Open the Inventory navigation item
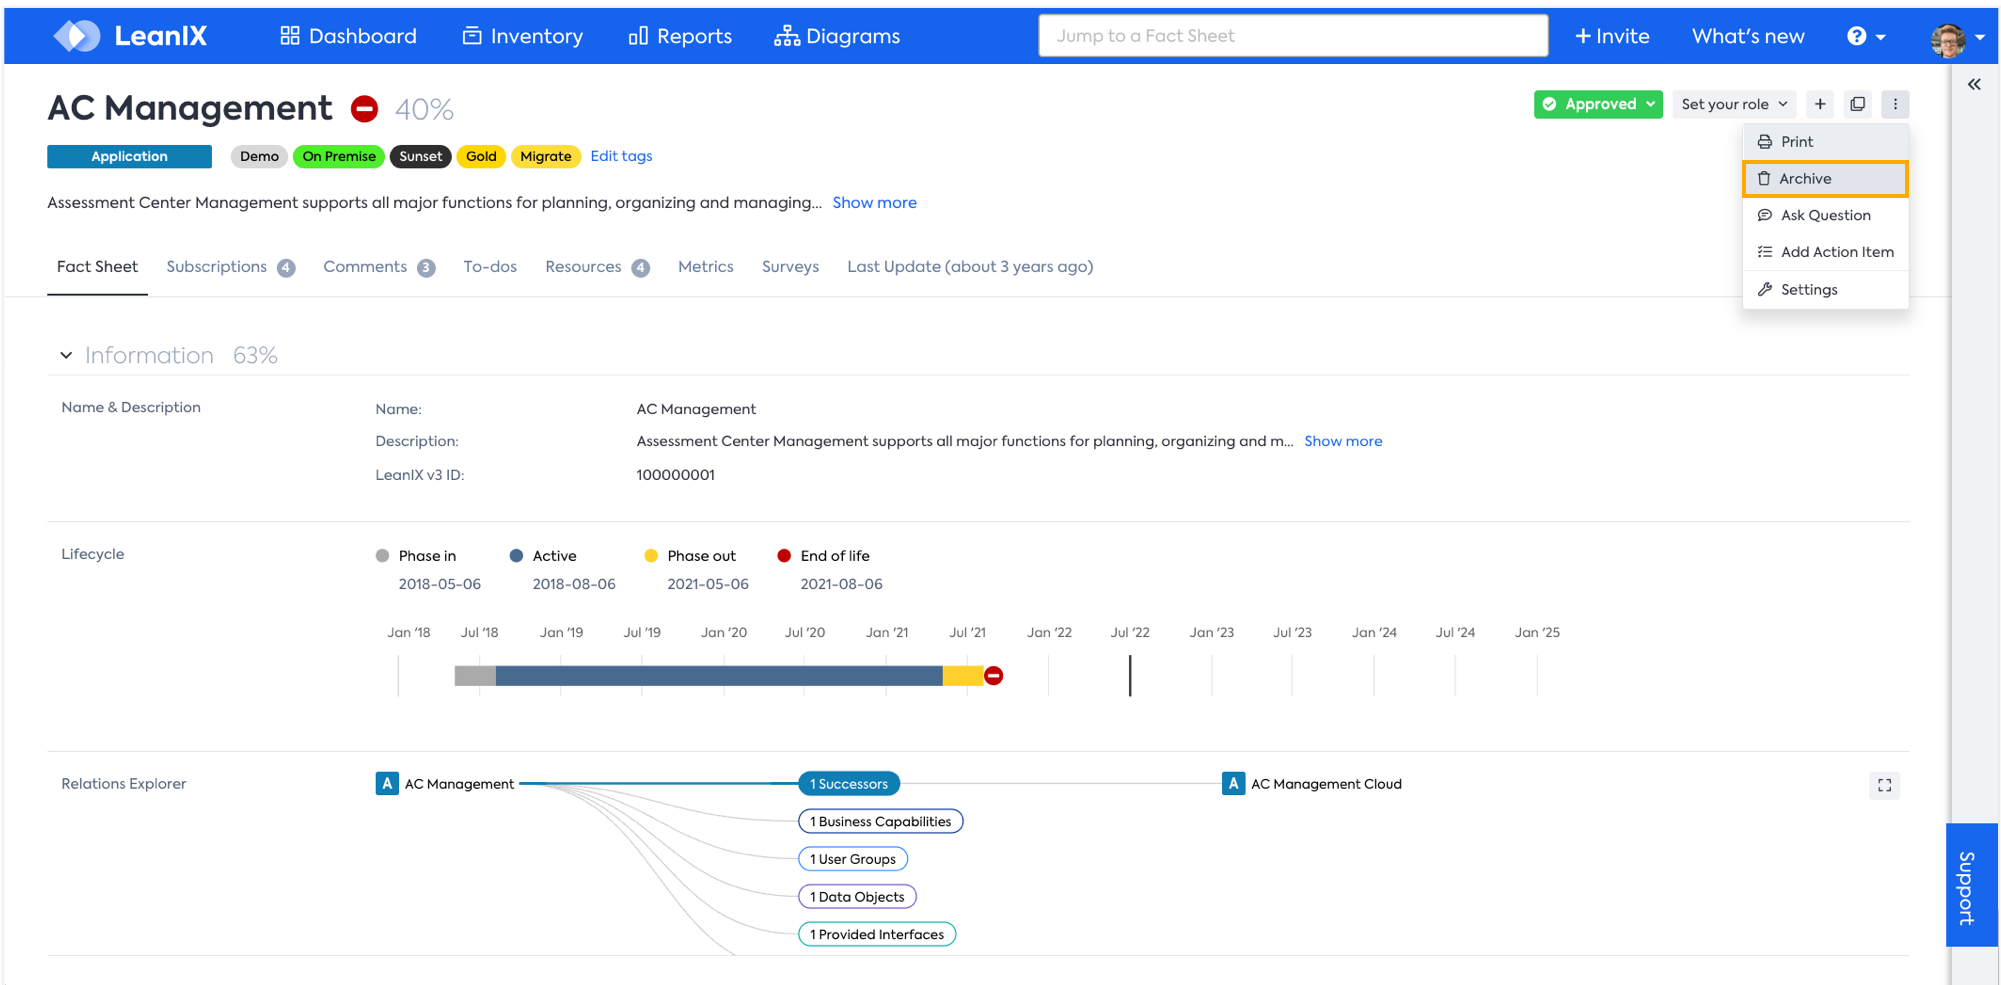 (522, 36)
